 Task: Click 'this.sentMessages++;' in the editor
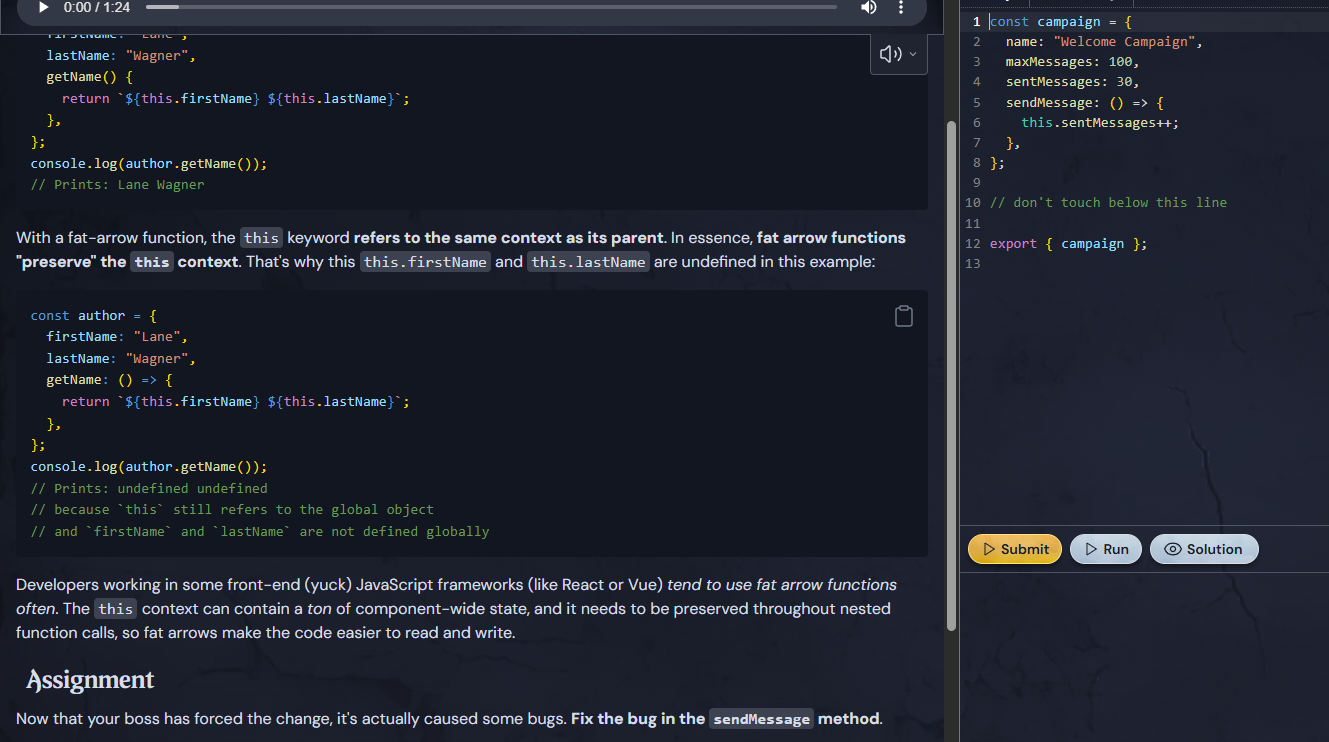(1100, 123)
